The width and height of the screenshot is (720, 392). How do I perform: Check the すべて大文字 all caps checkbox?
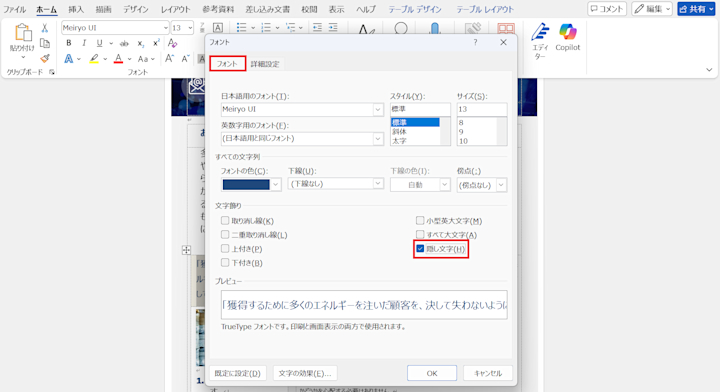pyautogui.click(x=420, y=235)
